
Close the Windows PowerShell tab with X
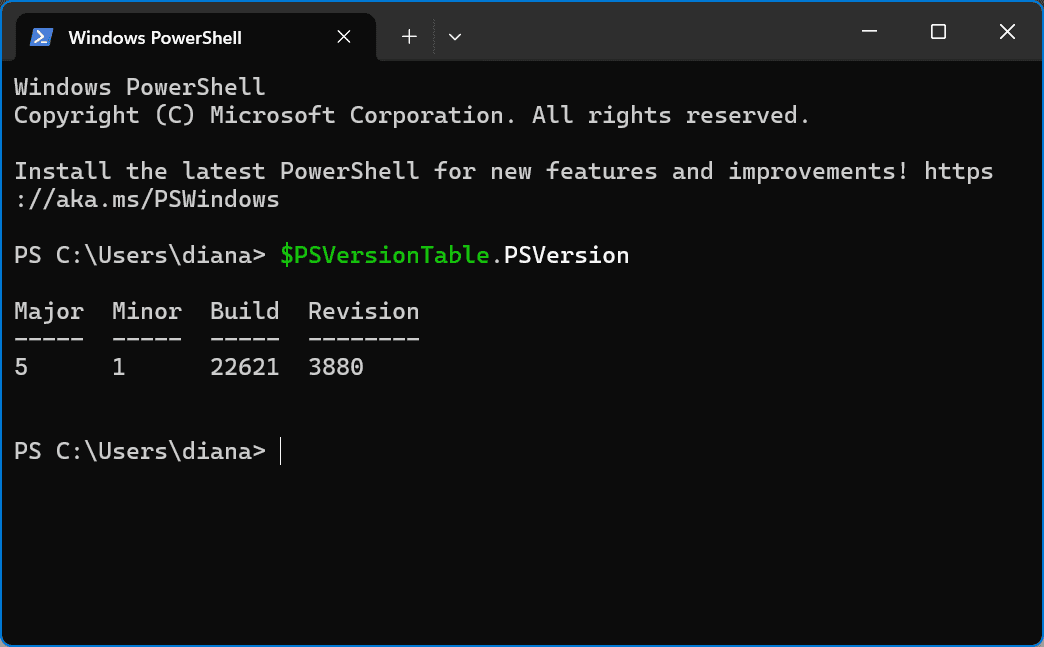tap(343, 36)
